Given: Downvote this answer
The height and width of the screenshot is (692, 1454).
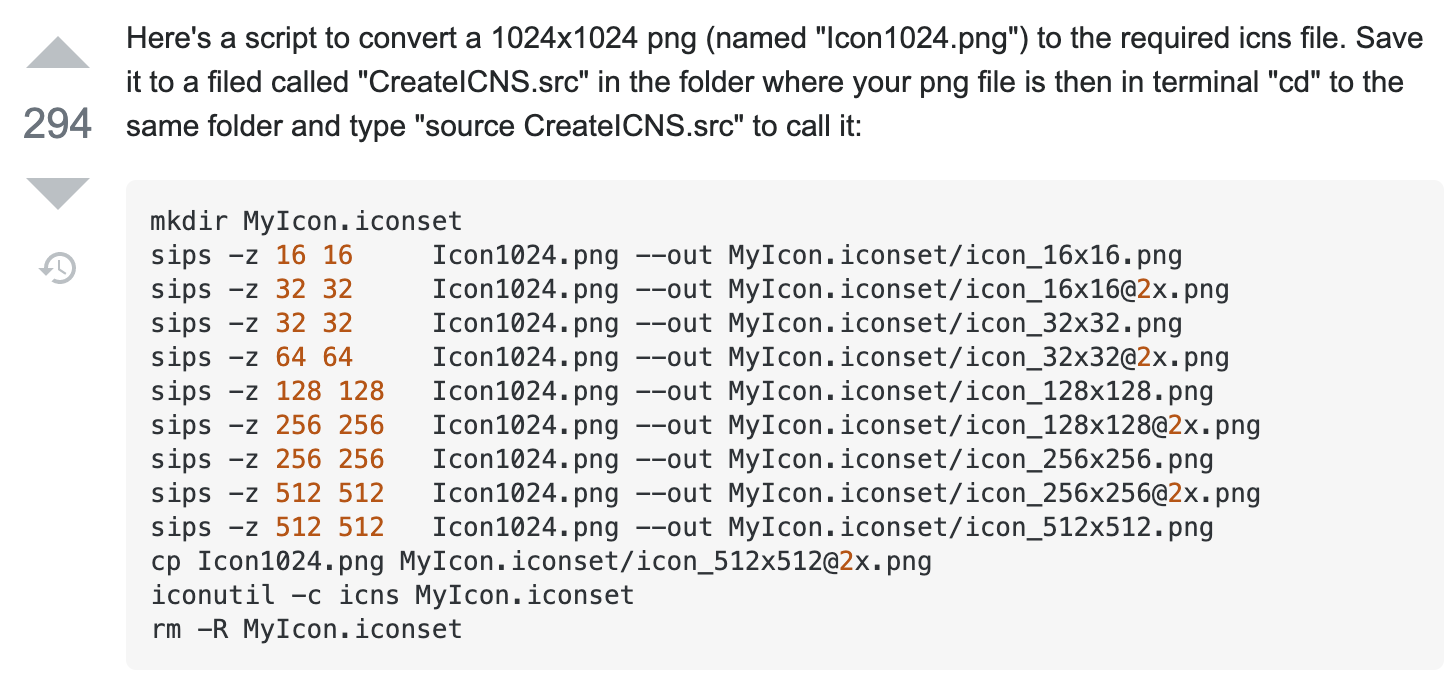Looking at the screenshot, I should (x=57, y=193).
